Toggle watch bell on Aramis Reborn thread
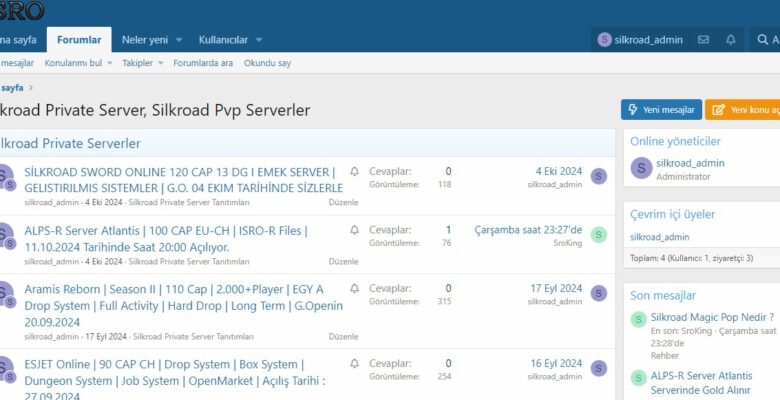This screenshot has height=400, width=780. (354, 288)
